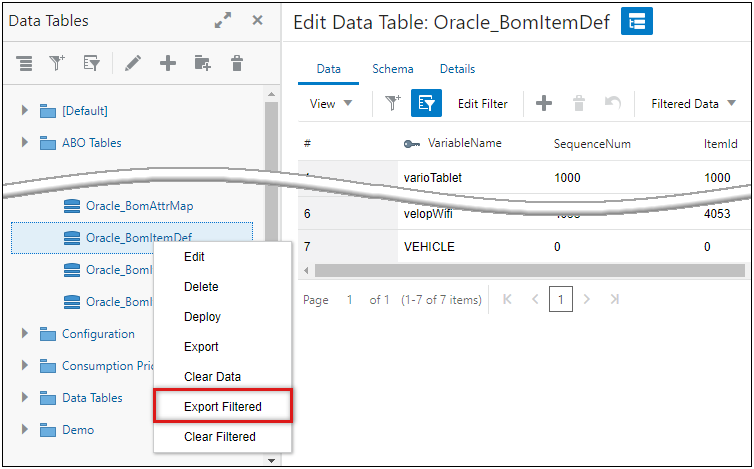Switch to the Details tab
The height and width of the screenshot is (469, 754).
coord(457,69)
